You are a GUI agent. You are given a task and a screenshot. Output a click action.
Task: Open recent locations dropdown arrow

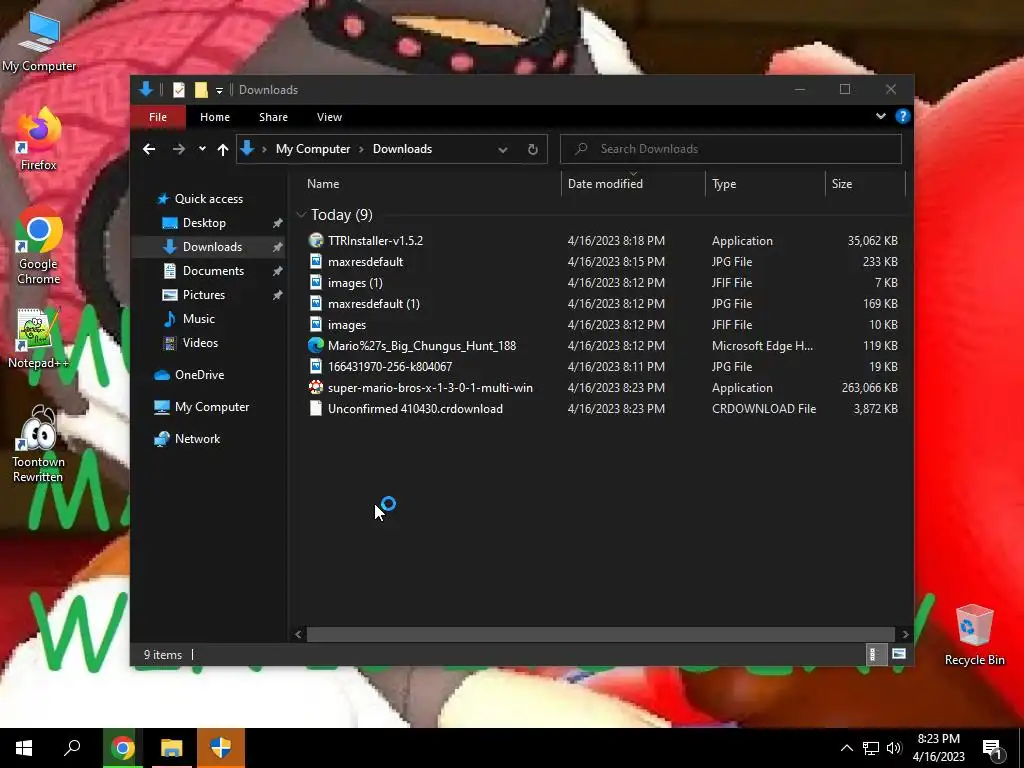(x=202, y=149)
